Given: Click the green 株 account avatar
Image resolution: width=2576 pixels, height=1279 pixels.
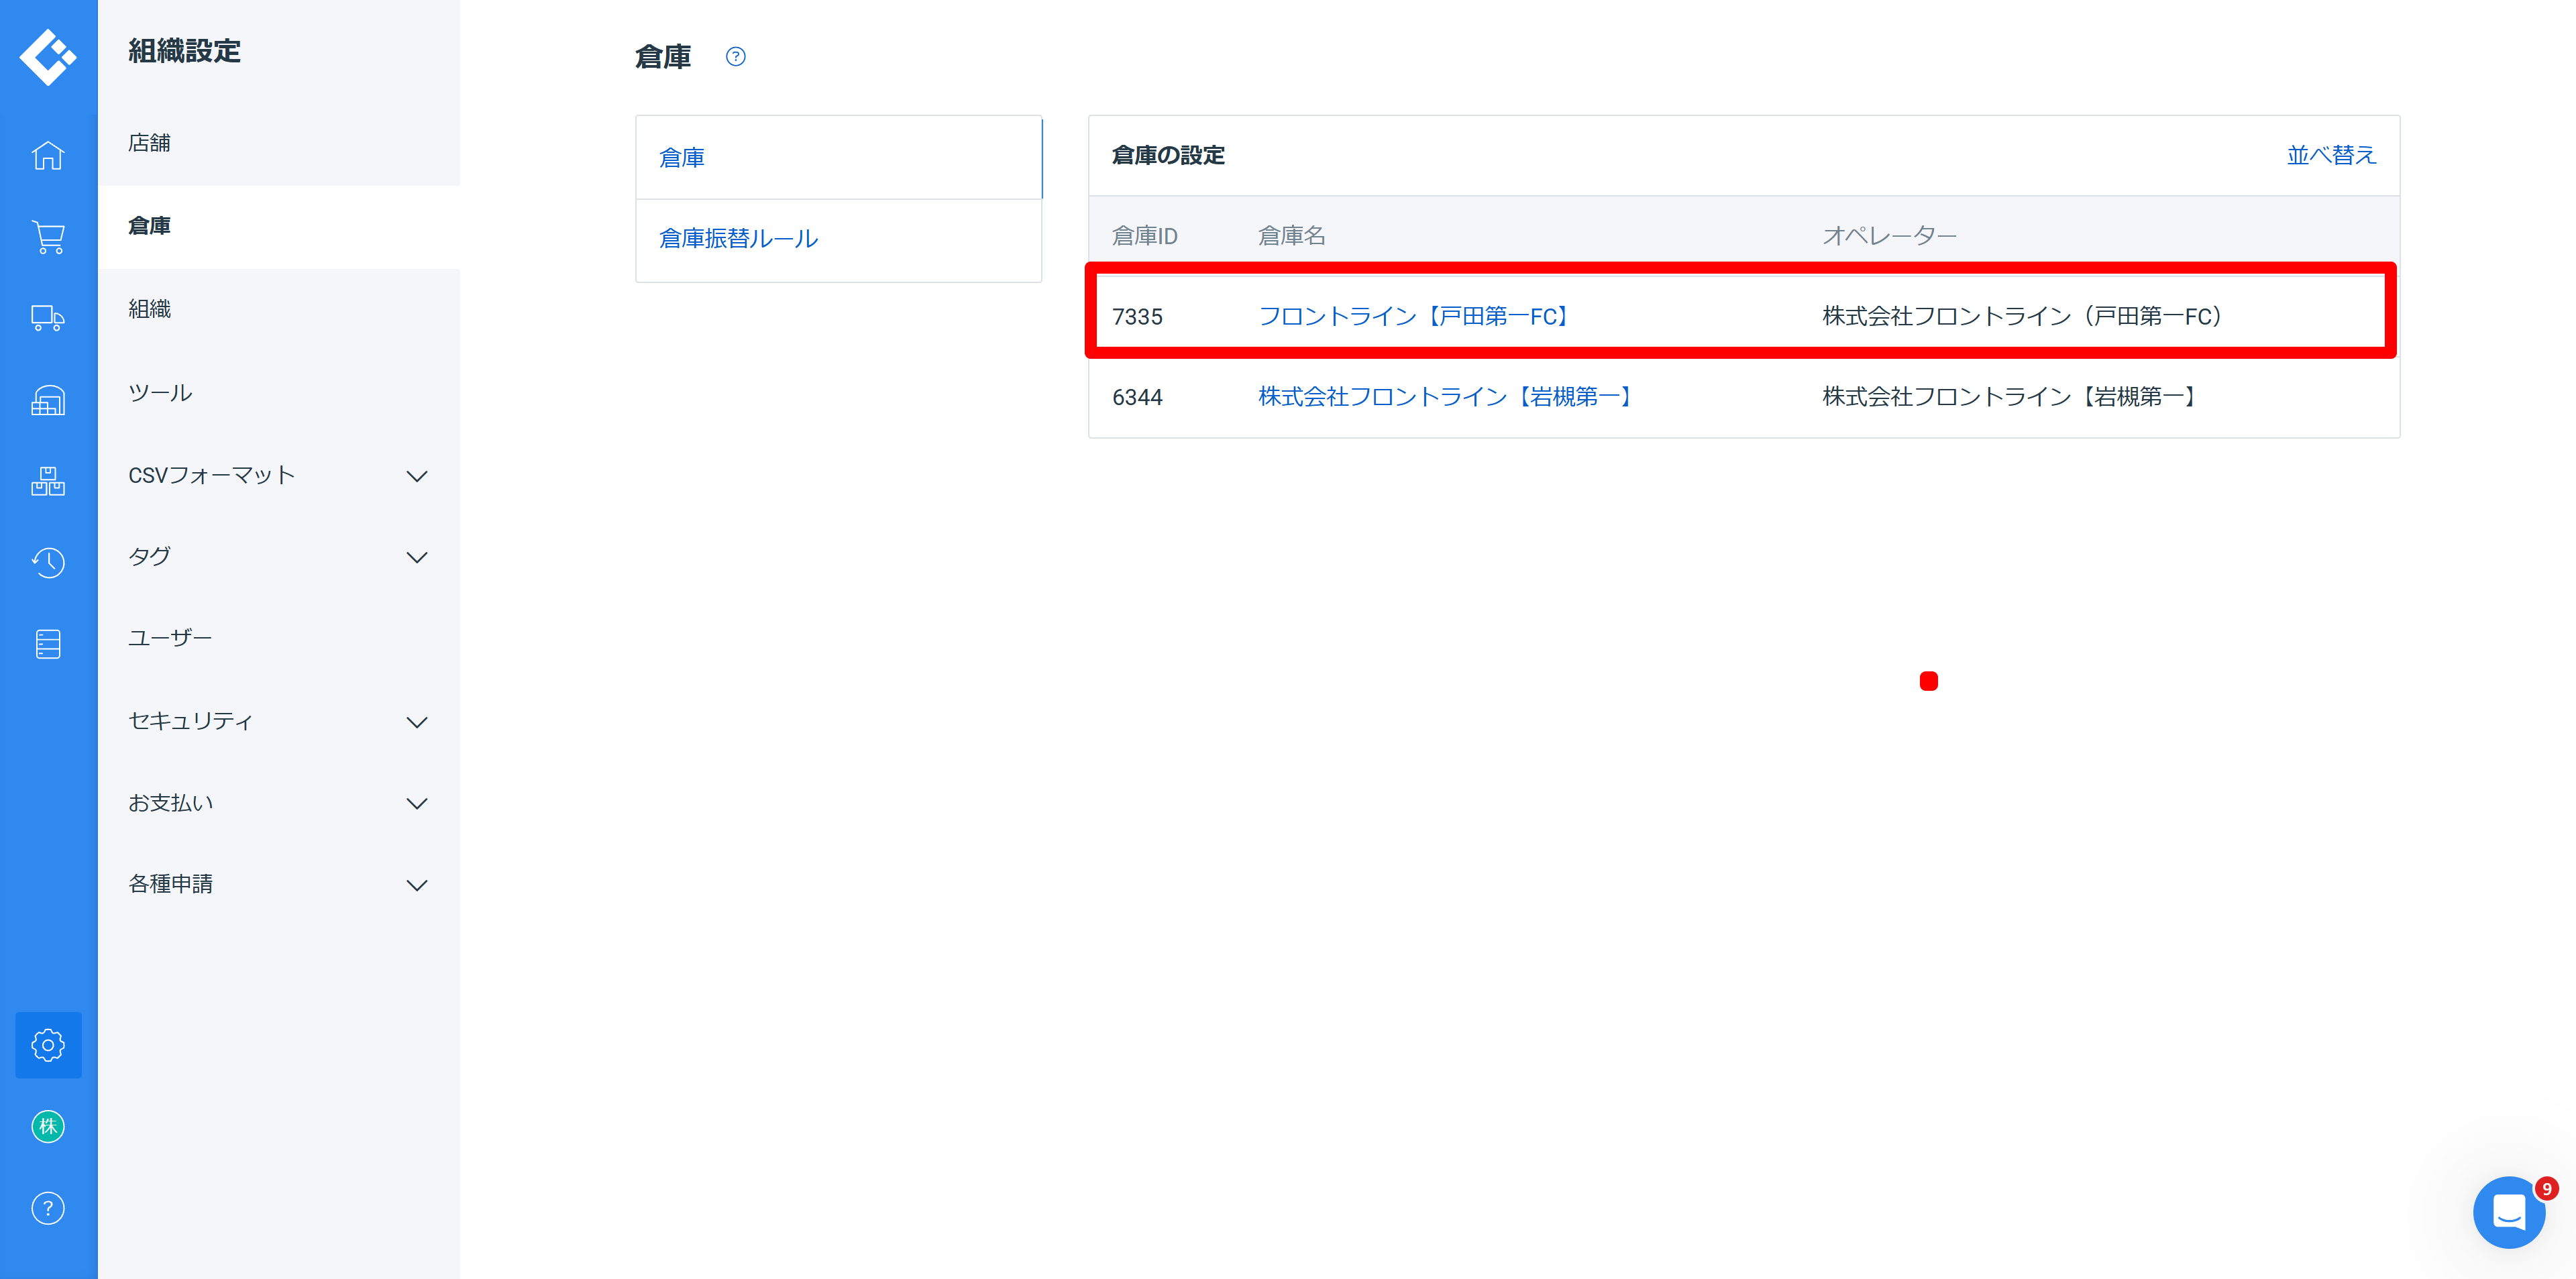Looking at the screenshot, I should coord(48,1127).
